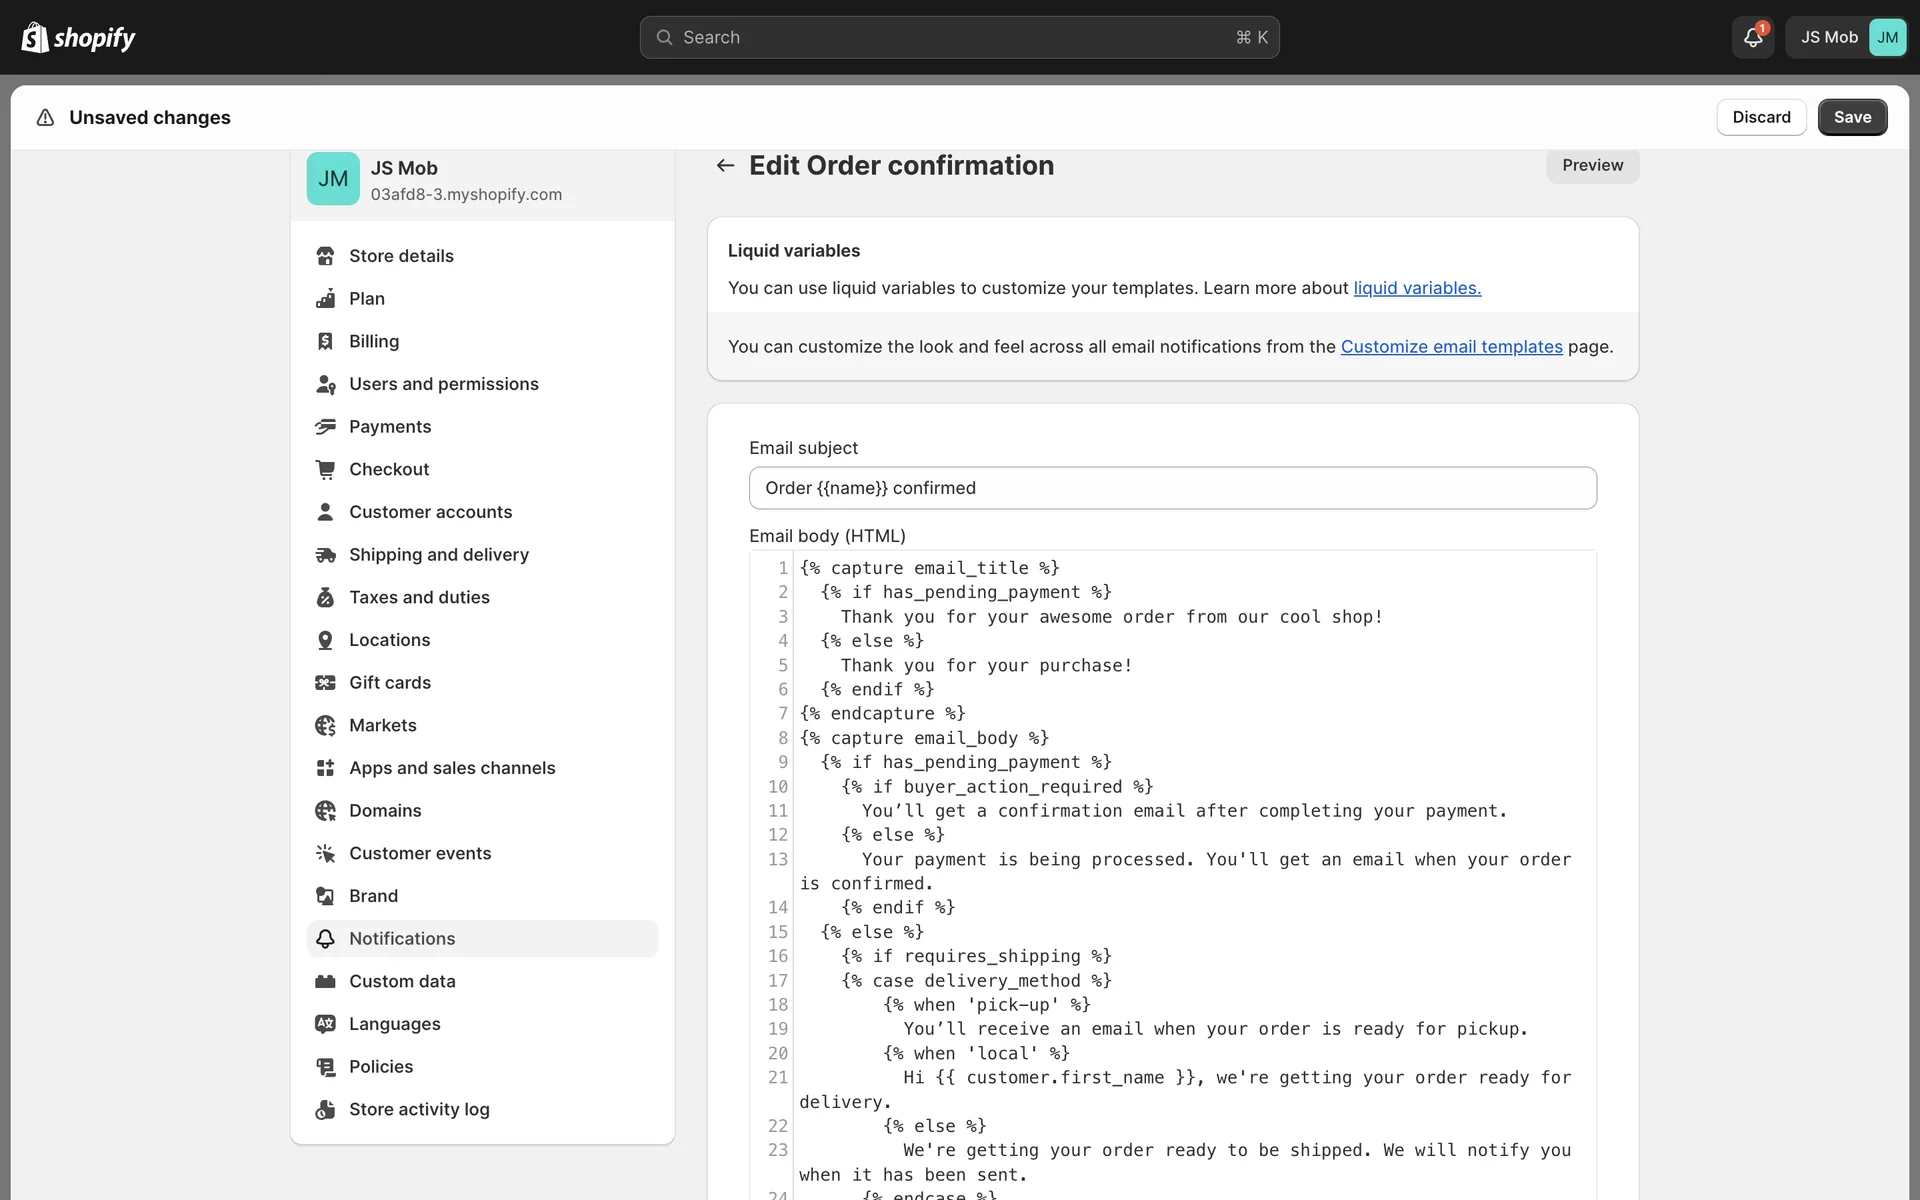Click the Customer events sparkle icon
This screenshot has width=1920, height=1200.
coord(325,854)
